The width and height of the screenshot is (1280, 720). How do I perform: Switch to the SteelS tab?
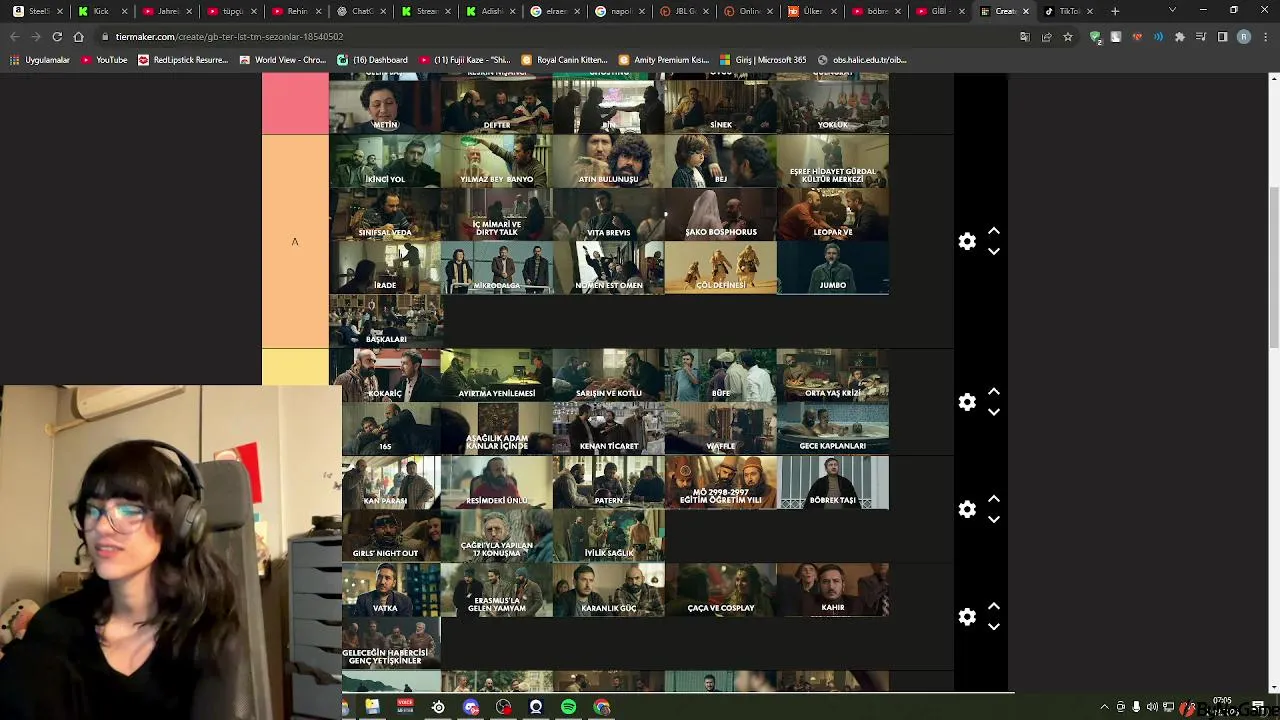tap(36, 11)
